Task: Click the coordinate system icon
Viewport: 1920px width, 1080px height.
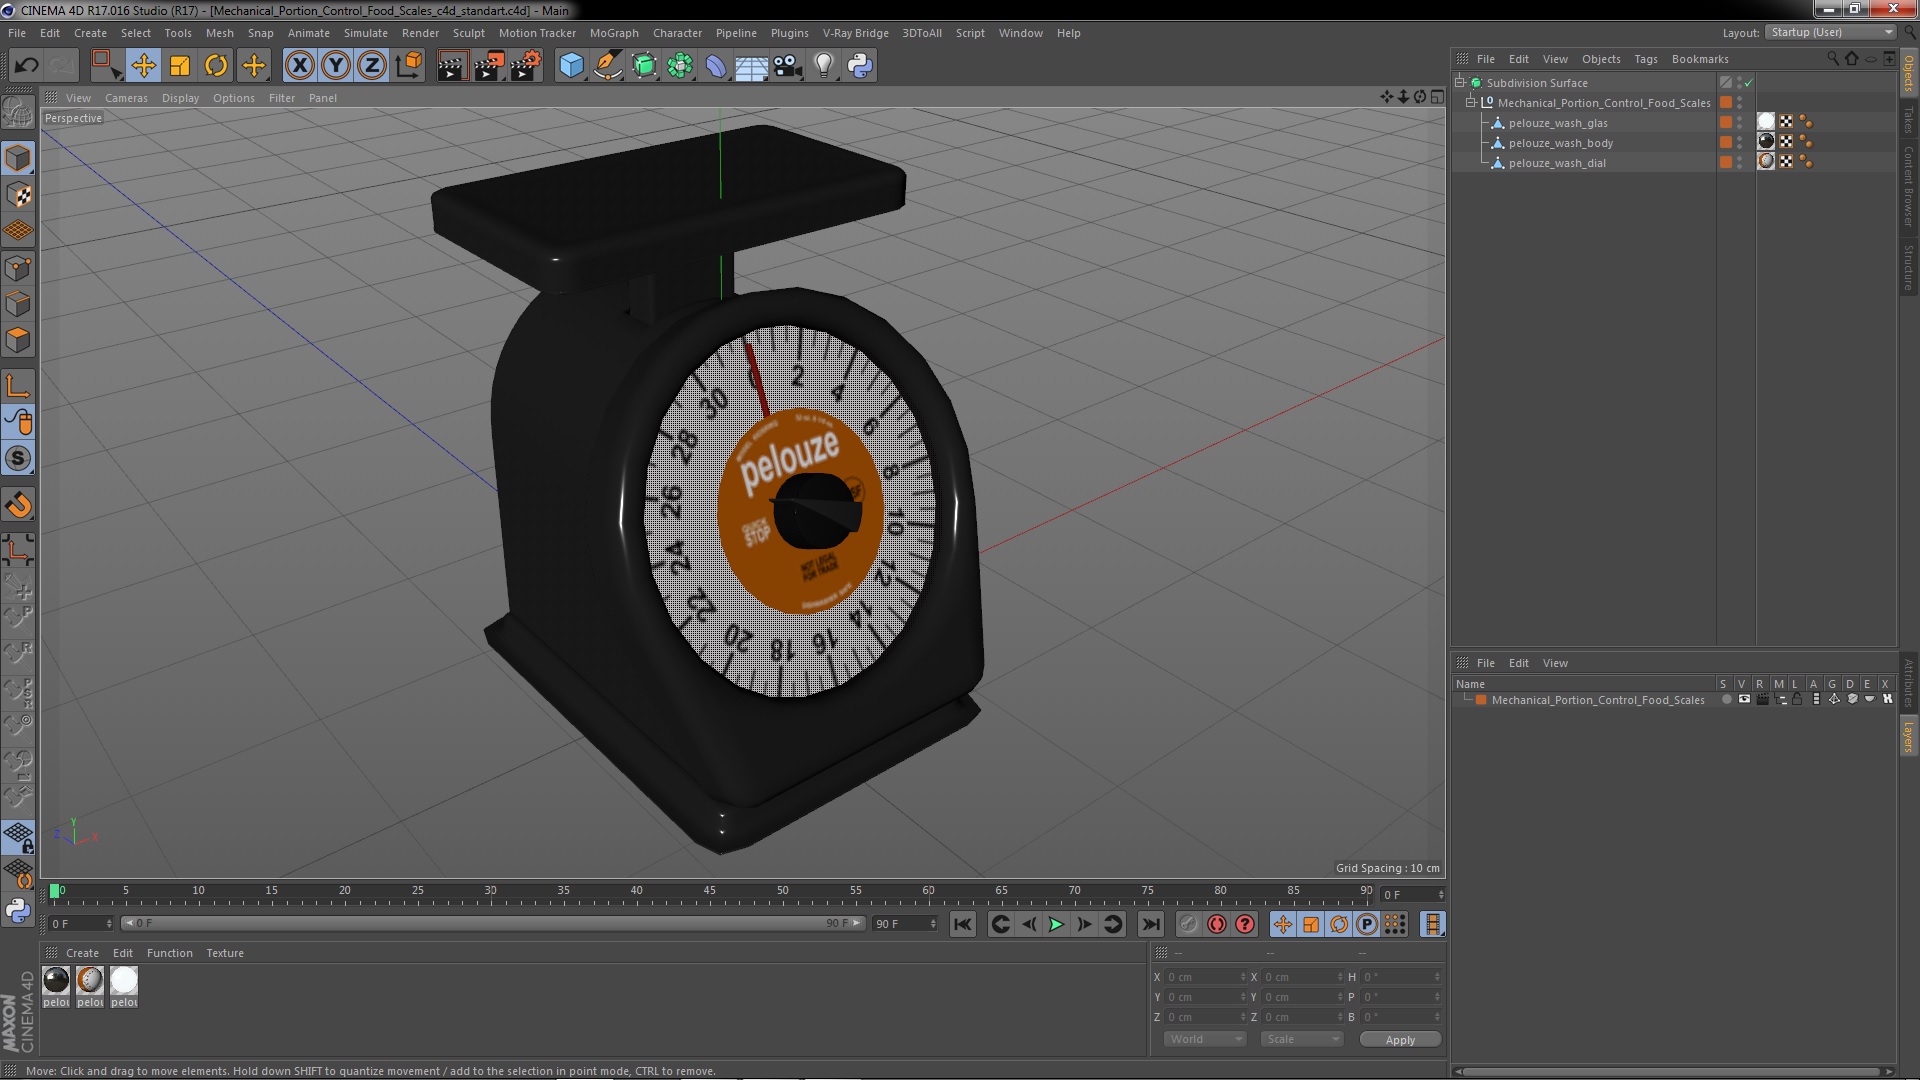Action: click(x=409, y=66)
